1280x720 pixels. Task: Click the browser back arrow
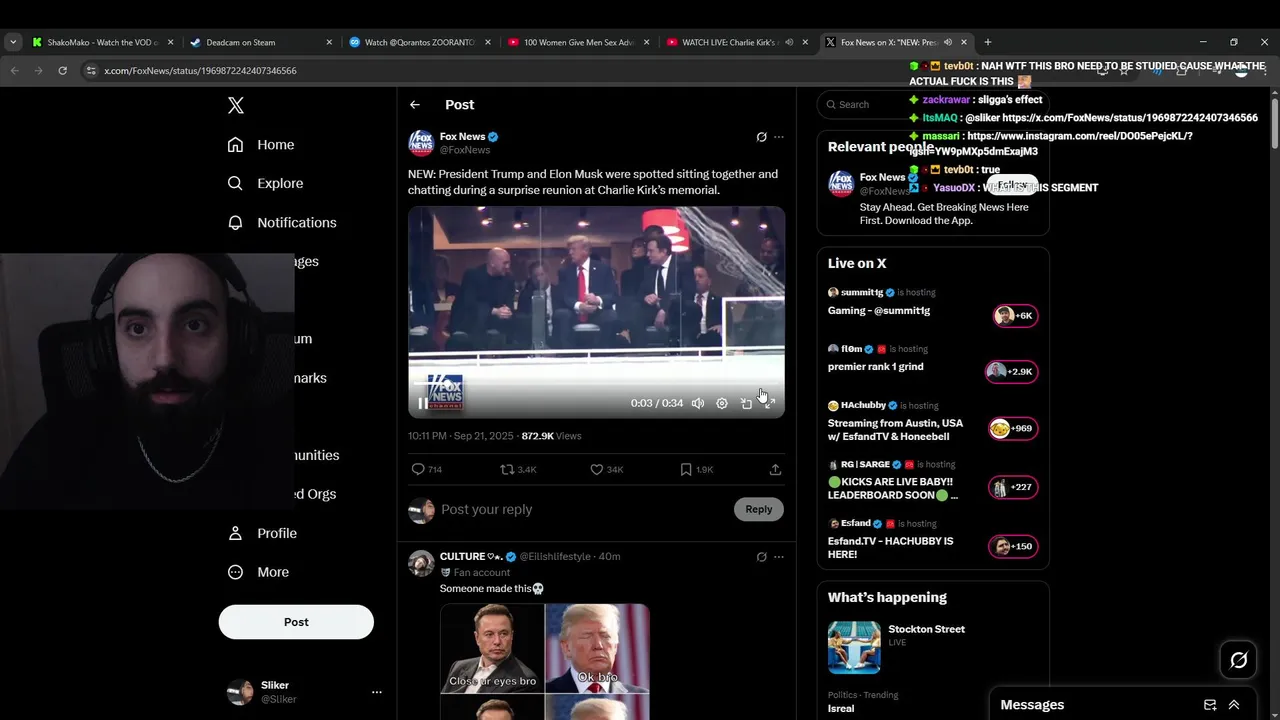[x=14, y=71]
